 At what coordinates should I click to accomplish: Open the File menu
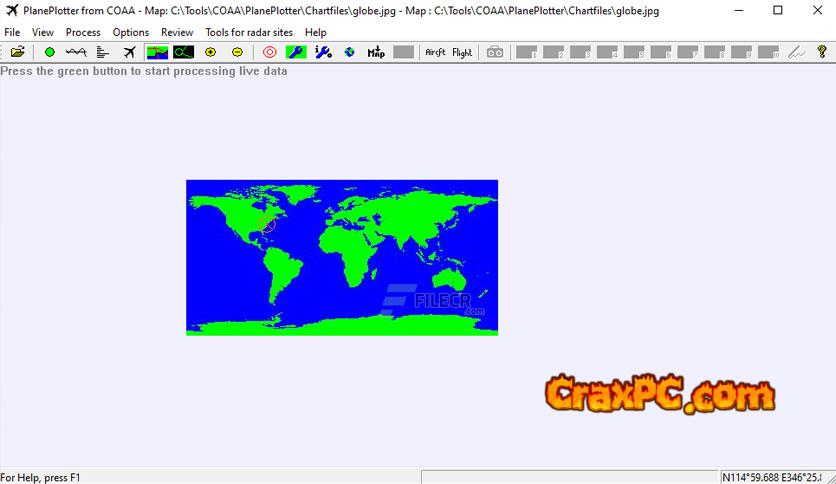click(12, 32)
